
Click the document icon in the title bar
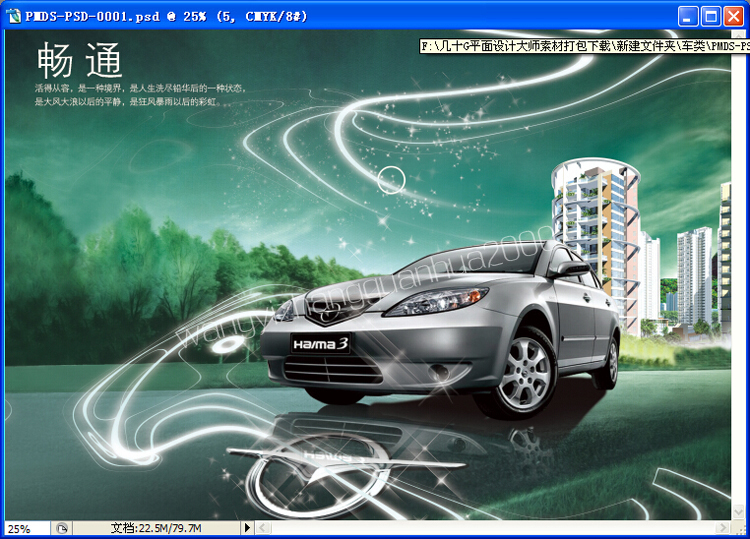[14, 16]
